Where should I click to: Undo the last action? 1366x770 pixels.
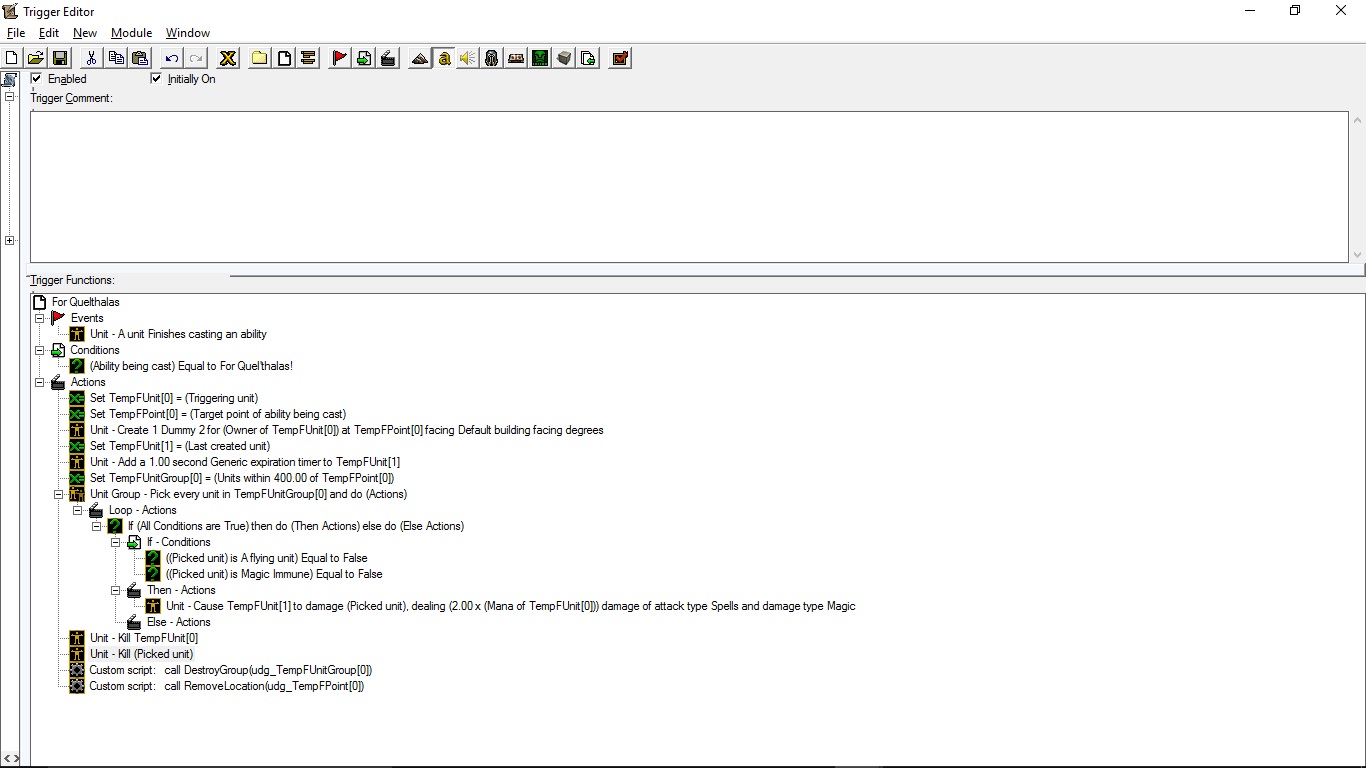click(x=172, y=58)
